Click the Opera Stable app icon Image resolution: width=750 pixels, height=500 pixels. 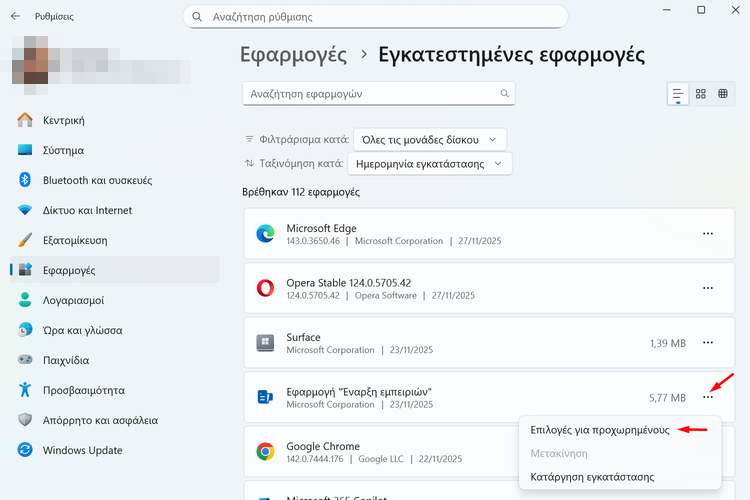point(266,289)
